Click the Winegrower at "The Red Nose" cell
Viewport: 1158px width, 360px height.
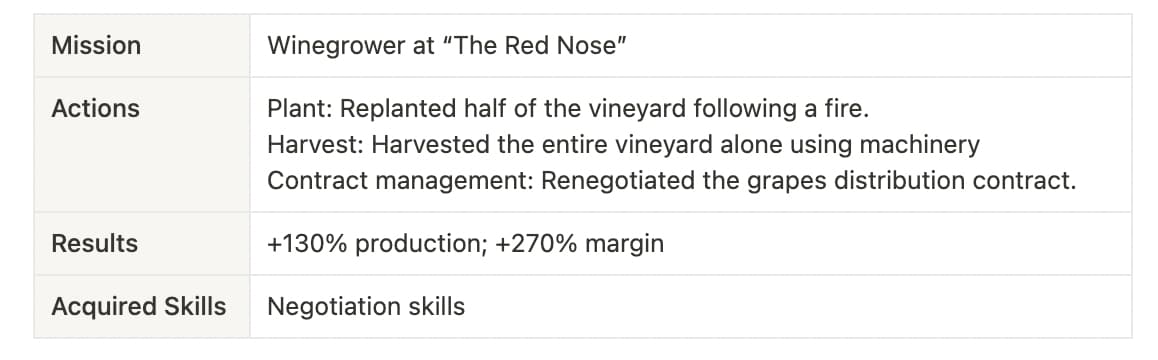691,46
